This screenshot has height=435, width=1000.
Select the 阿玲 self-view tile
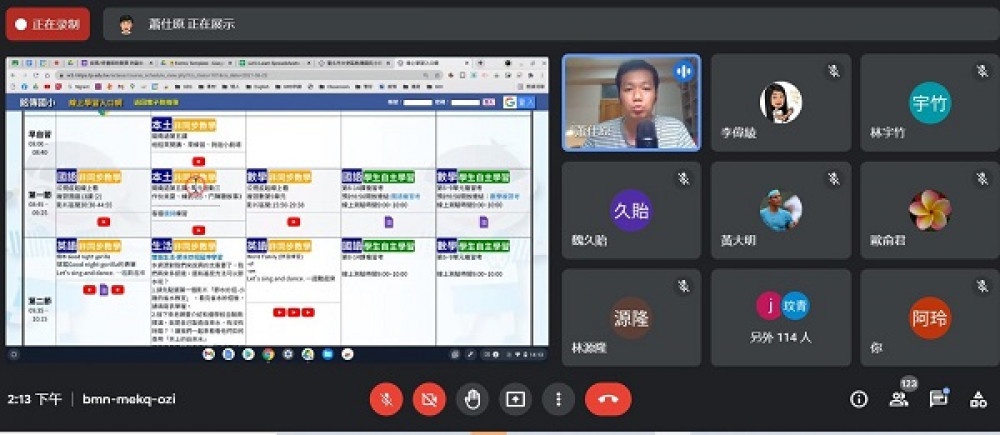929,316
